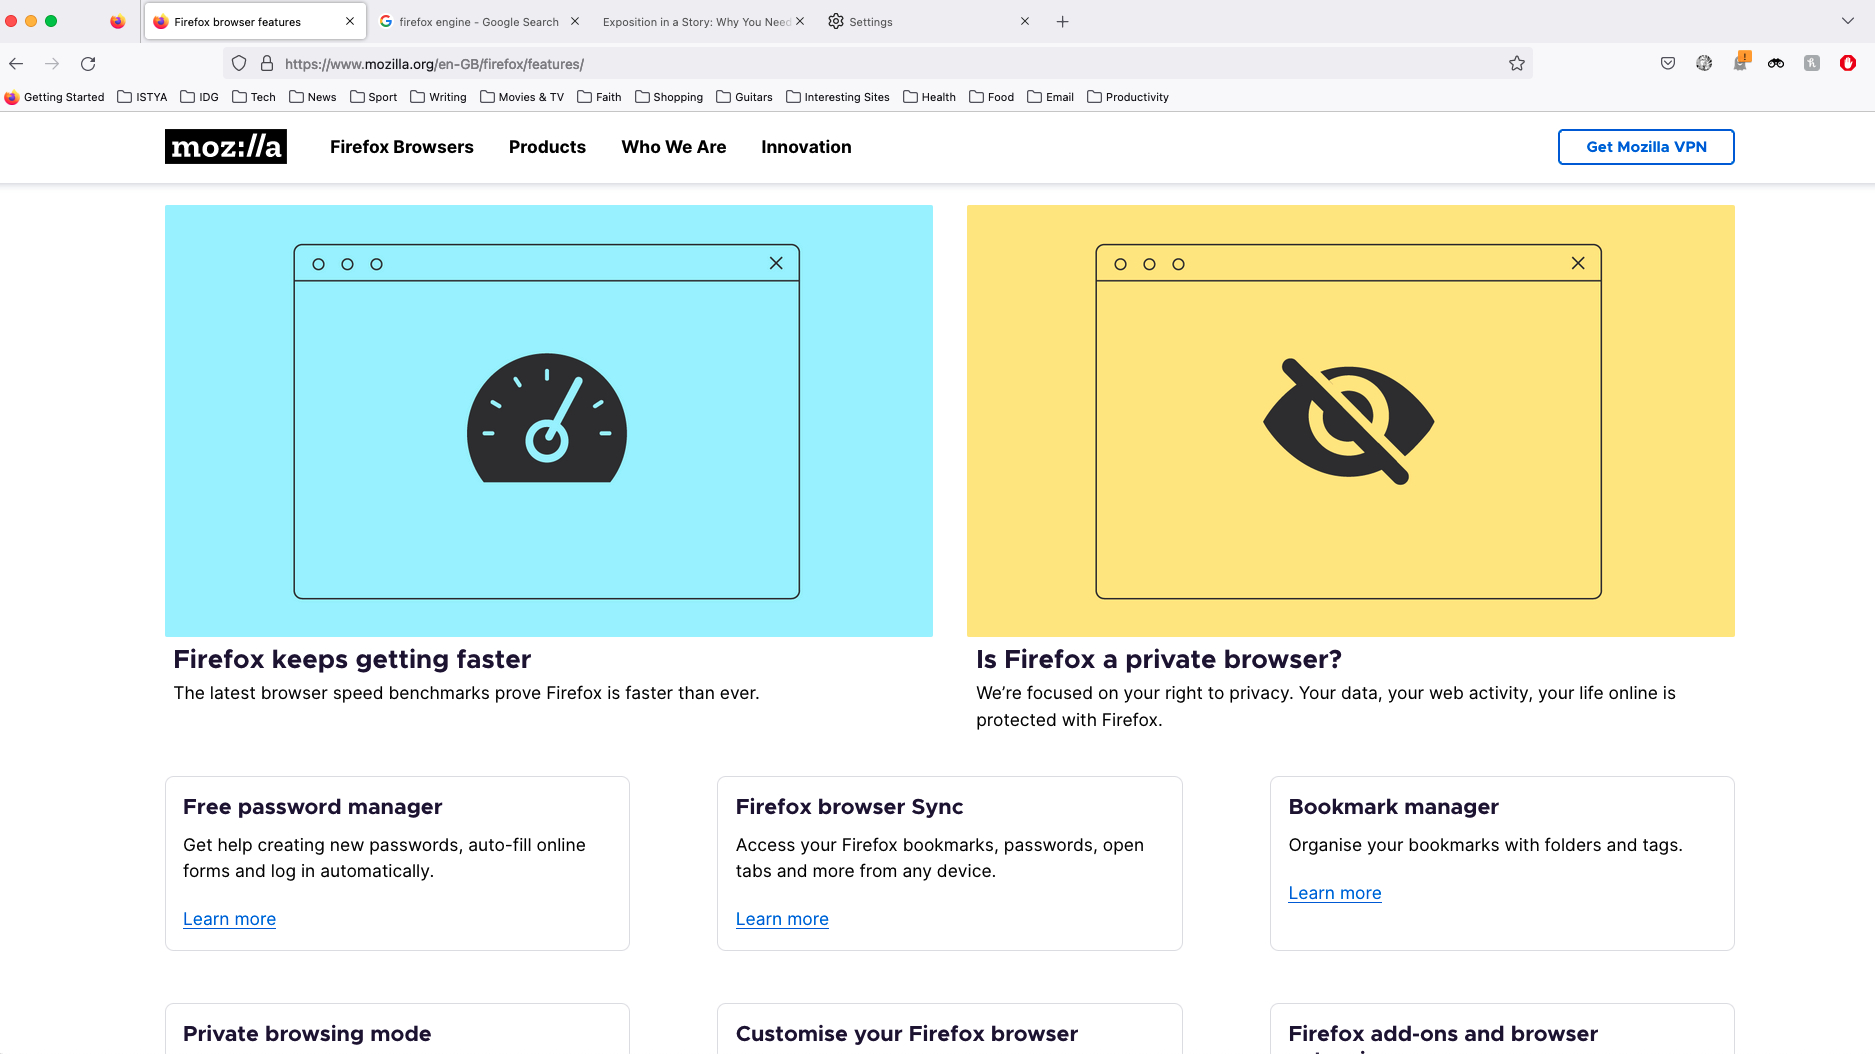The height and width of the screenshot is (1054, 1875).
Task: Open the Movies & TV bookmarks folder
Action: point(522,97)
